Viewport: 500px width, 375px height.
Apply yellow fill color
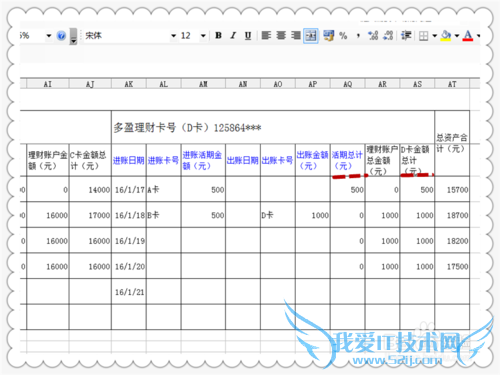point(446,35)
